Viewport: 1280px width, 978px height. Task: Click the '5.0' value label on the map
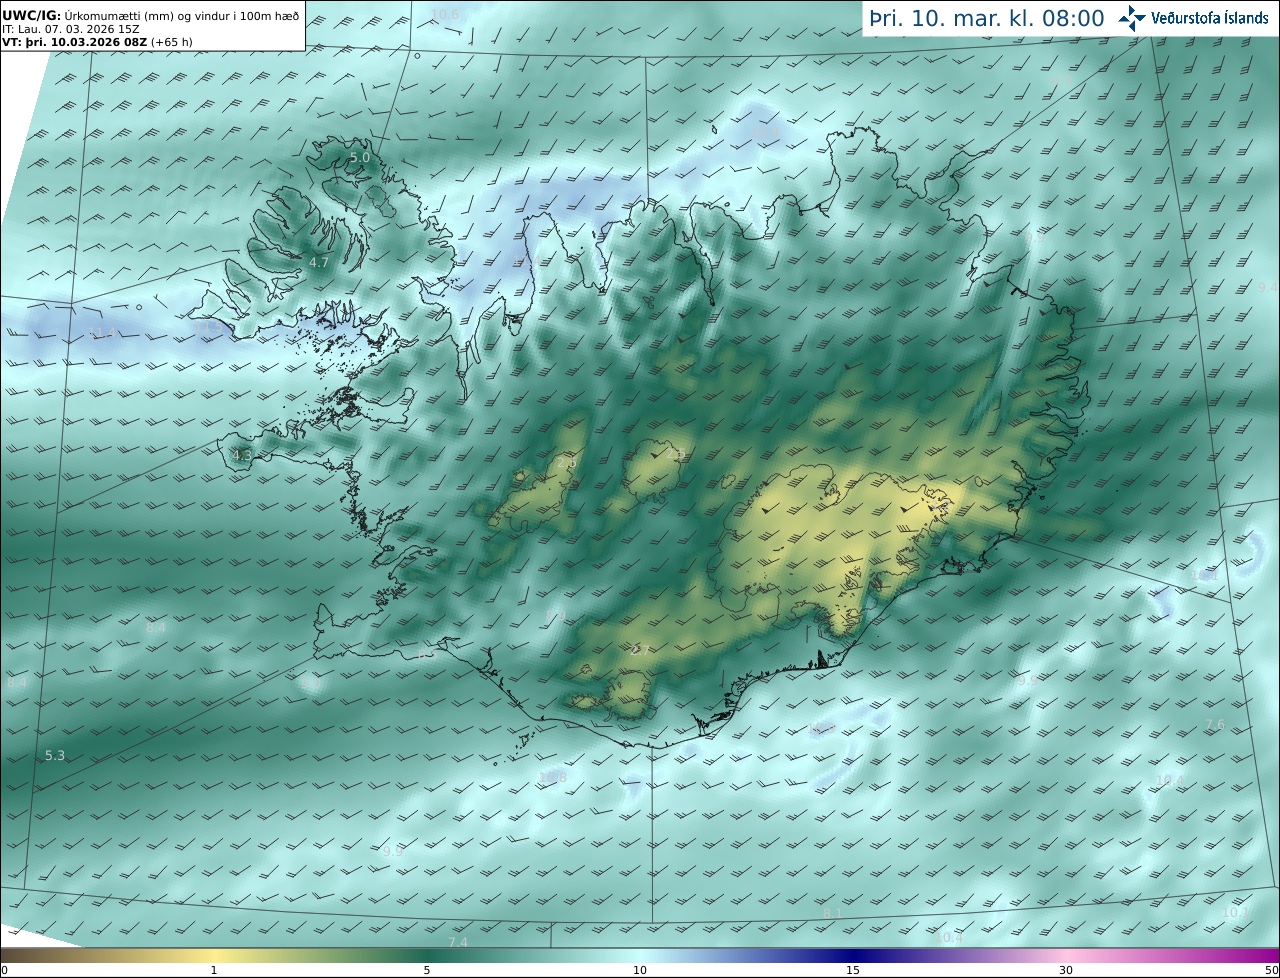click(x=359, y=158)
